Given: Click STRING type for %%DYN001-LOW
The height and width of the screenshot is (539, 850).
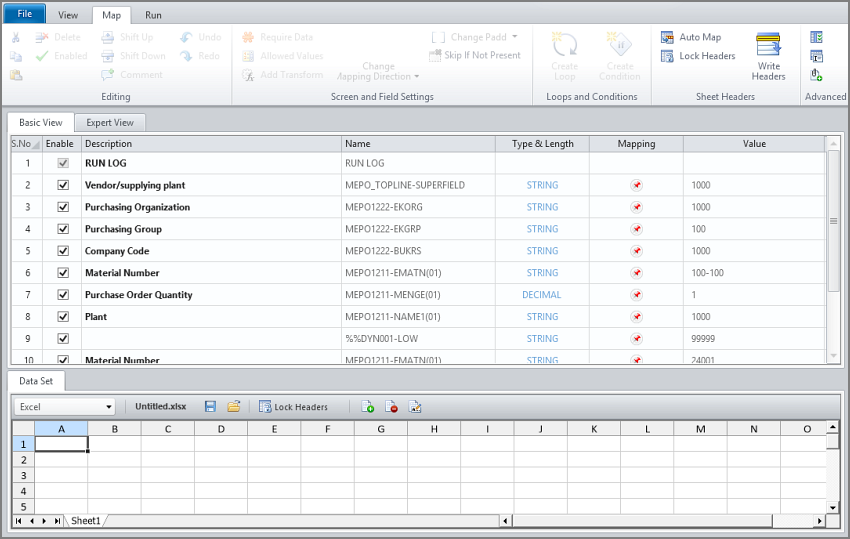Looking at the screenshot, I should [542, 339].
